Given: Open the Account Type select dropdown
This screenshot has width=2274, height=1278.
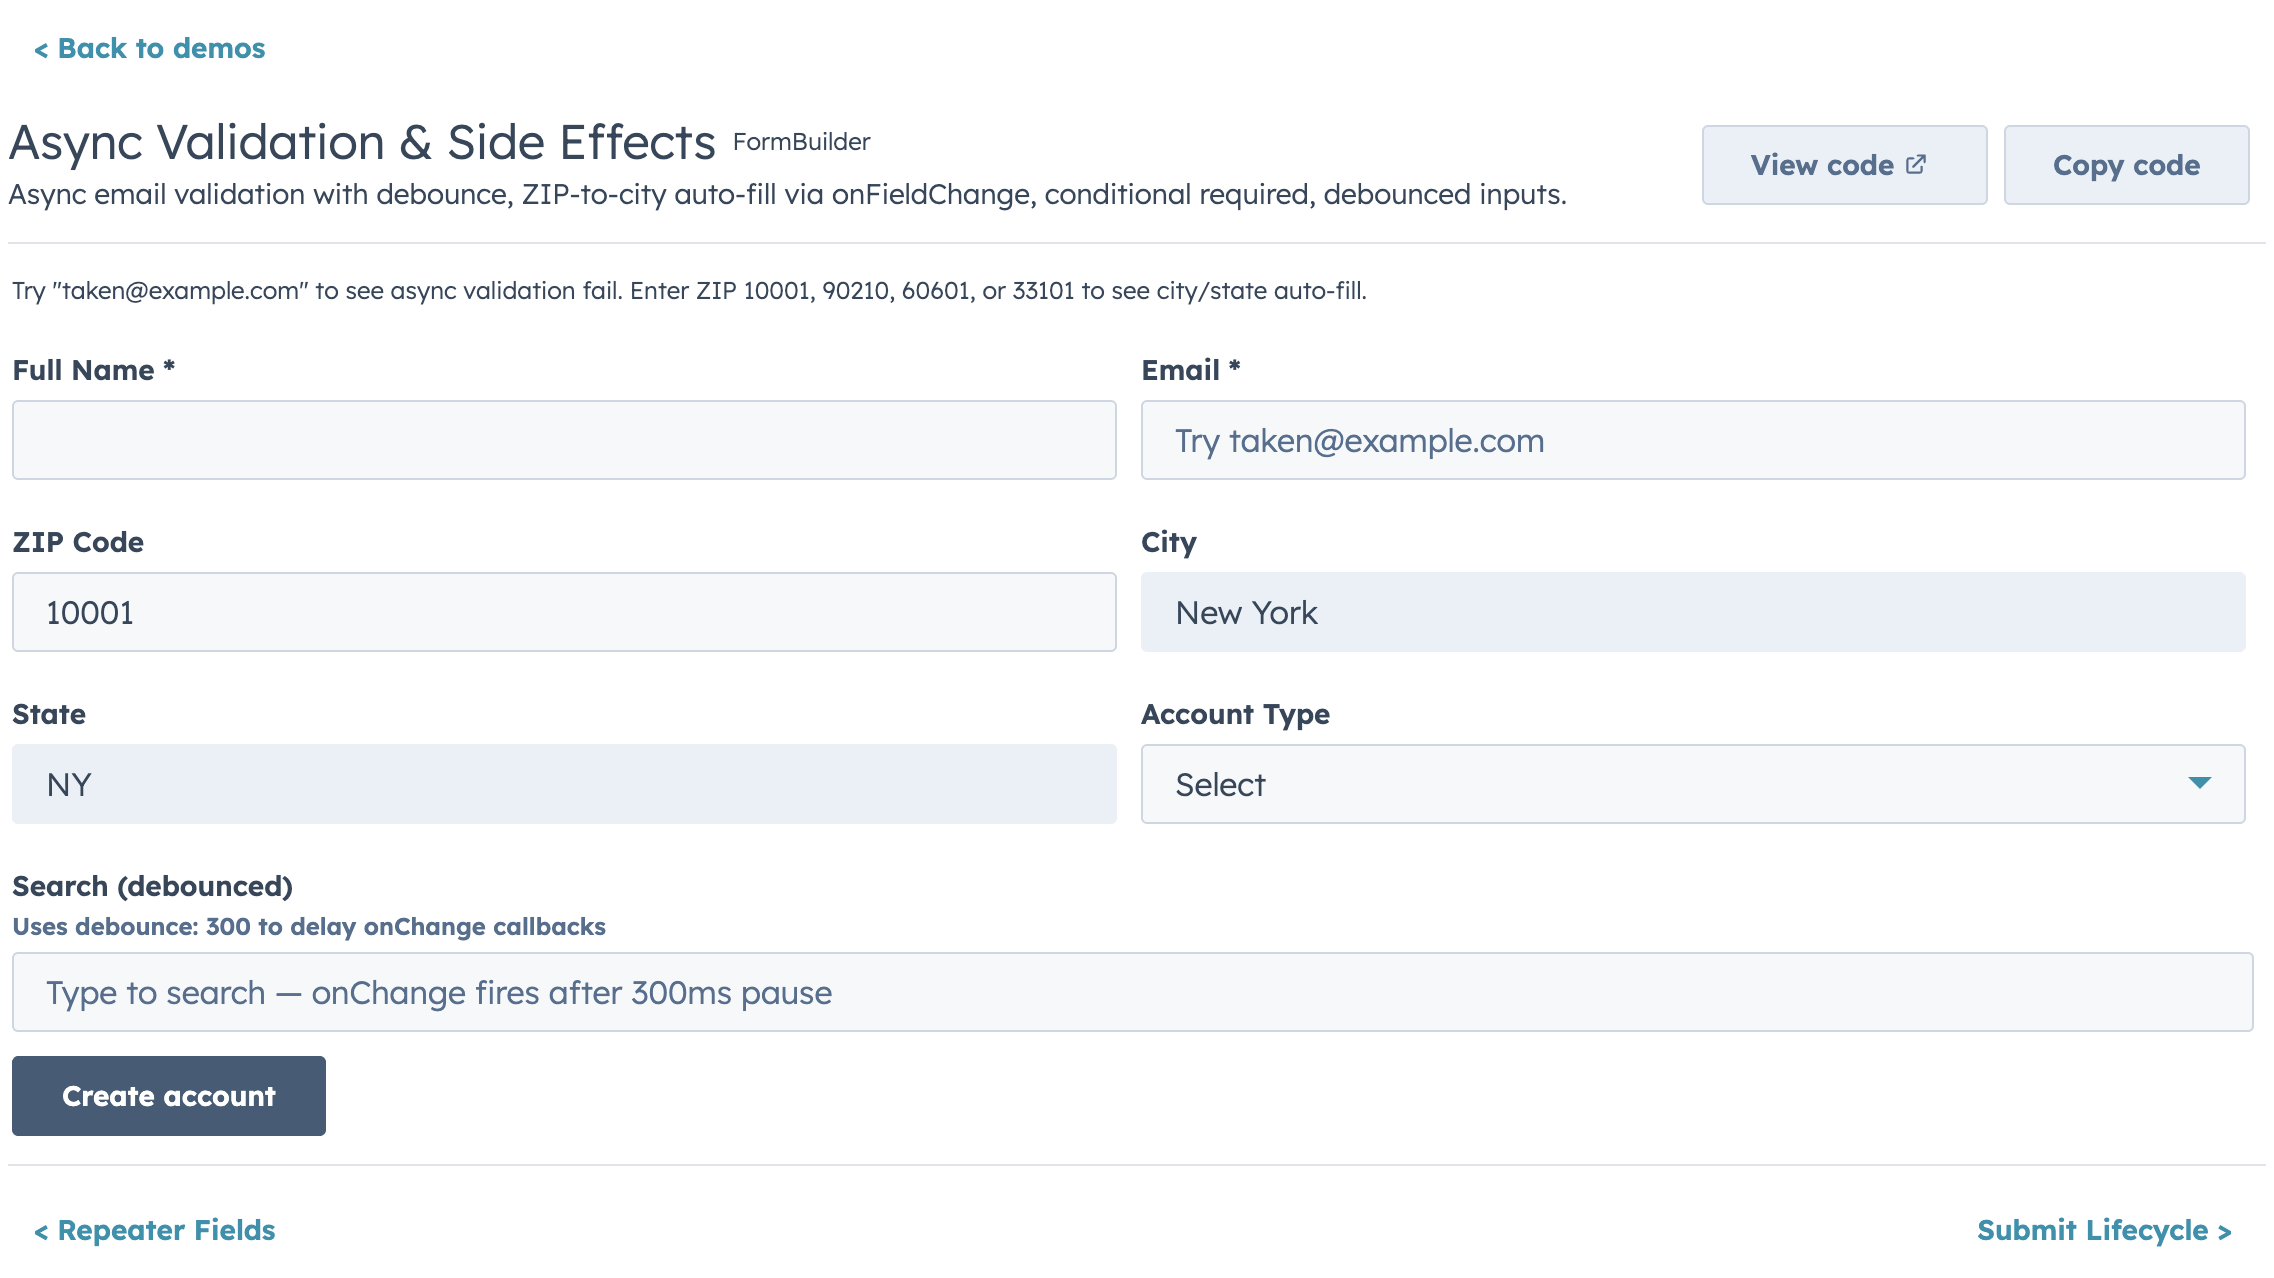Looking at the screenshot, I should tap(1691, 784).
